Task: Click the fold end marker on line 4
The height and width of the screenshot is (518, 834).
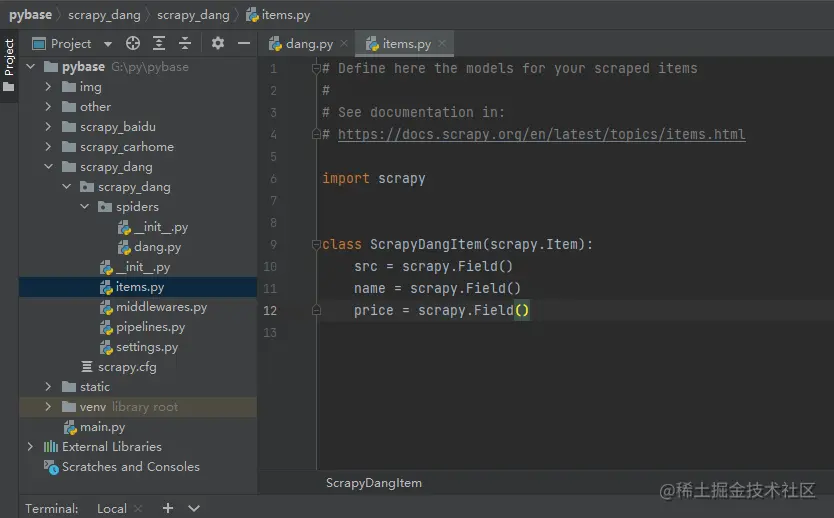Action: tap(316, 134)
